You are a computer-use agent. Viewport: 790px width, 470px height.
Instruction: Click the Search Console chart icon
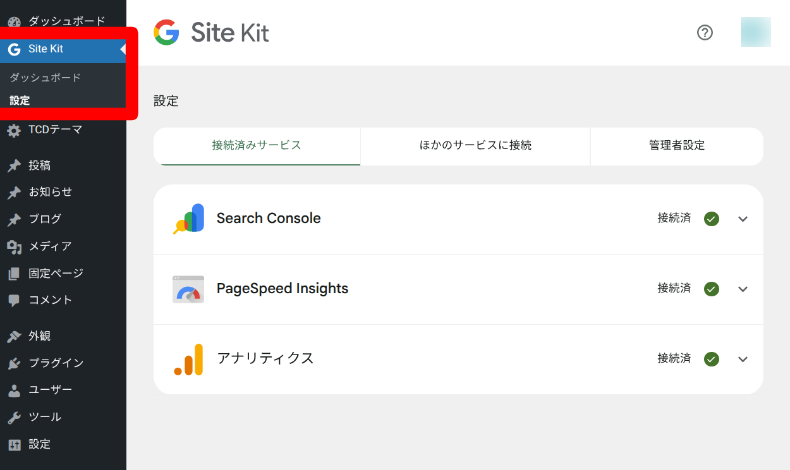coord(188,219)
